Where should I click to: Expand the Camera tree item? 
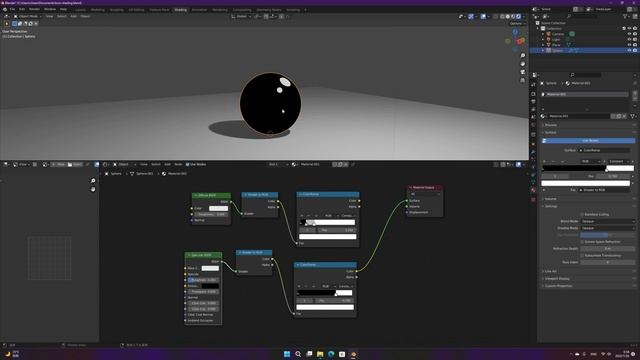(543, 34)
